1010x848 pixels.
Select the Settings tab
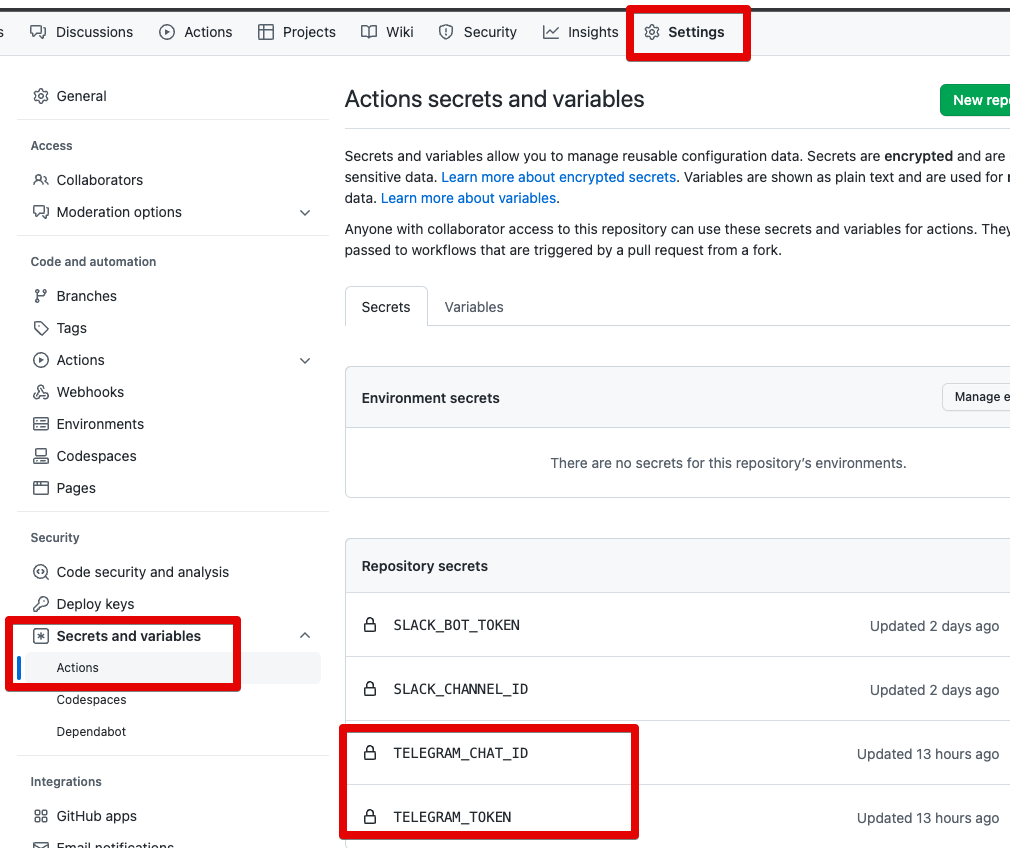click(684, 32)
